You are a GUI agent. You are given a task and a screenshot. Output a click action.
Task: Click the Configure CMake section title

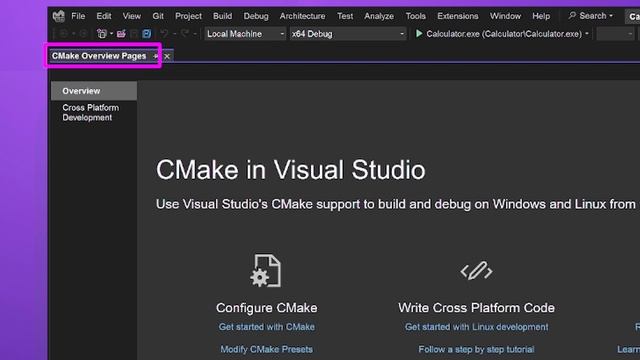tap(267, 308)
